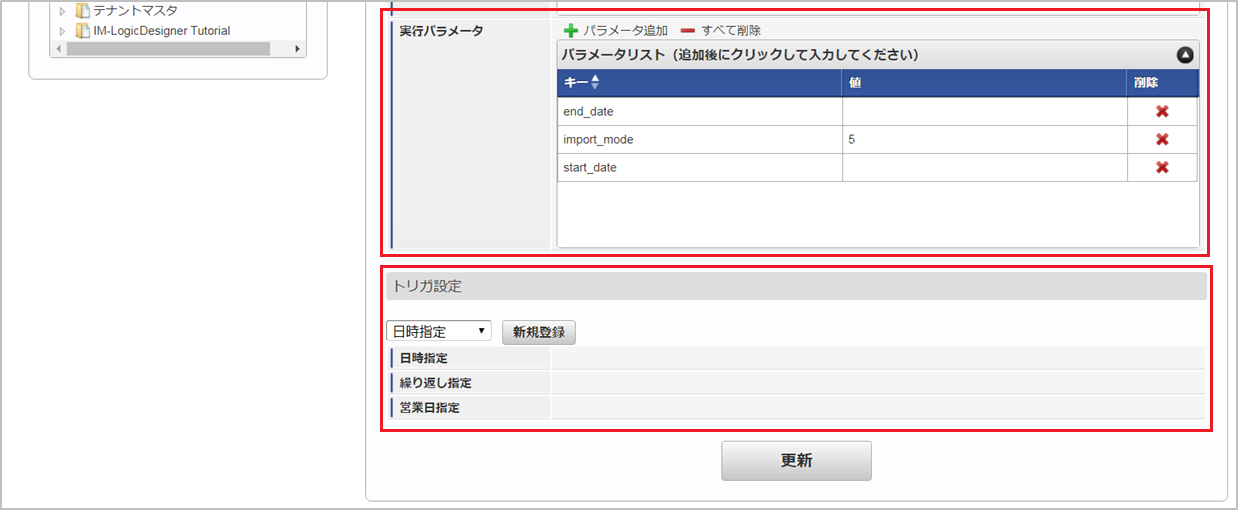Expand the テナントマスタ tree node
1238x510 pixels.
[x=62, y=11]
